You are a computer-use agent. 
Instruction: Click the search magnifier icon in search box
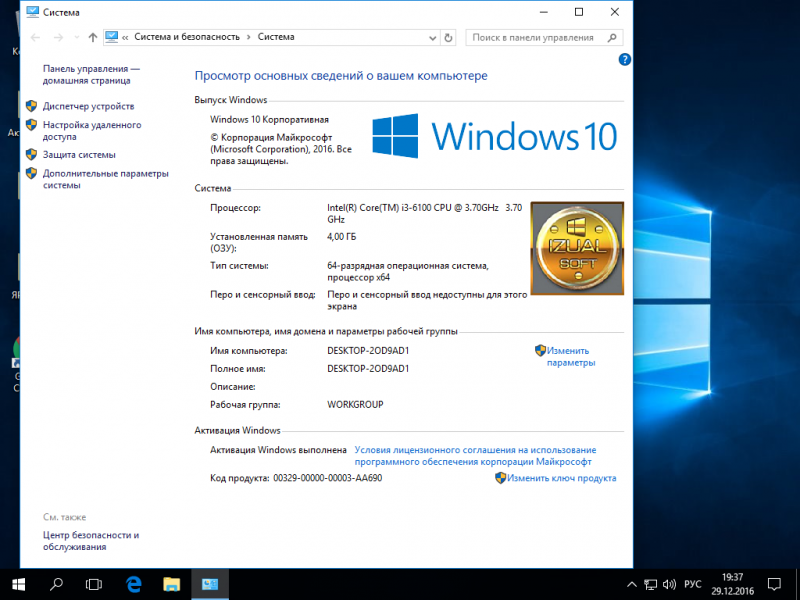(612, 37)
